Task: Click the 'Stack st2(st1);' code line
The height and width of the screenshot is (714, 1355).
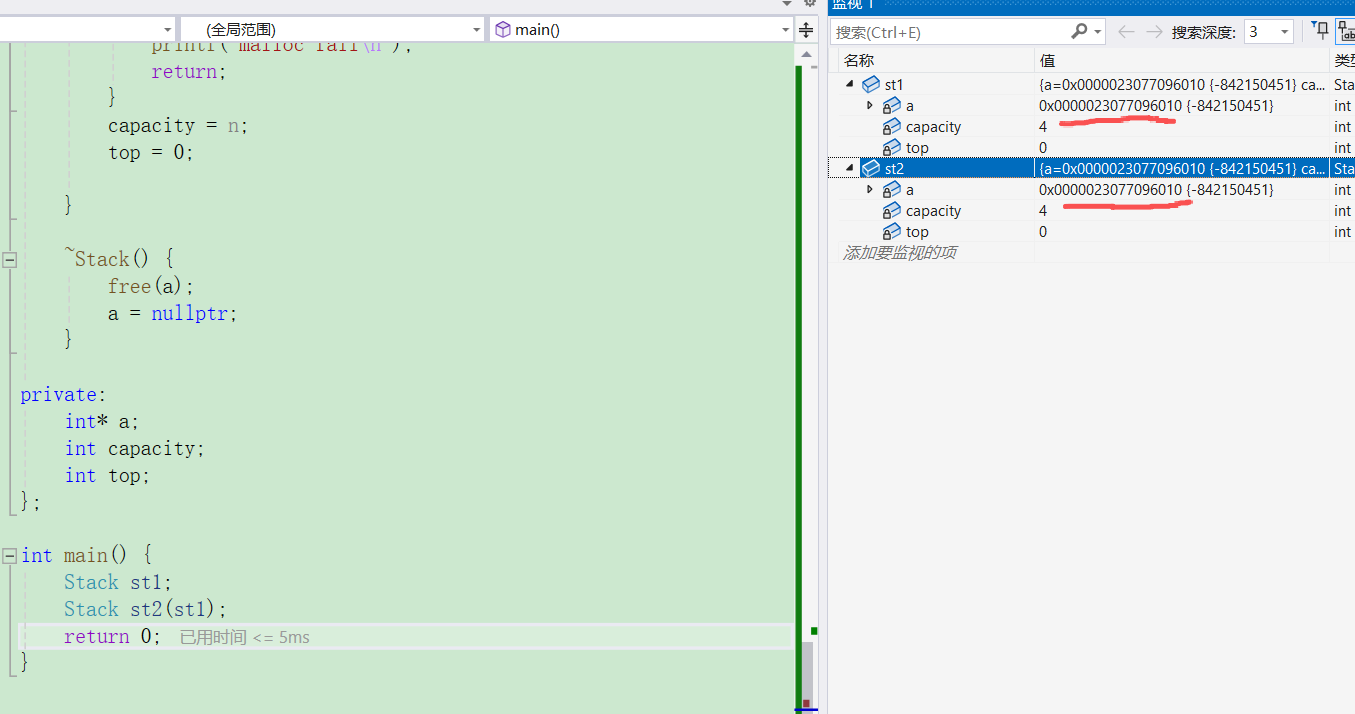Action: coord(146,610)
